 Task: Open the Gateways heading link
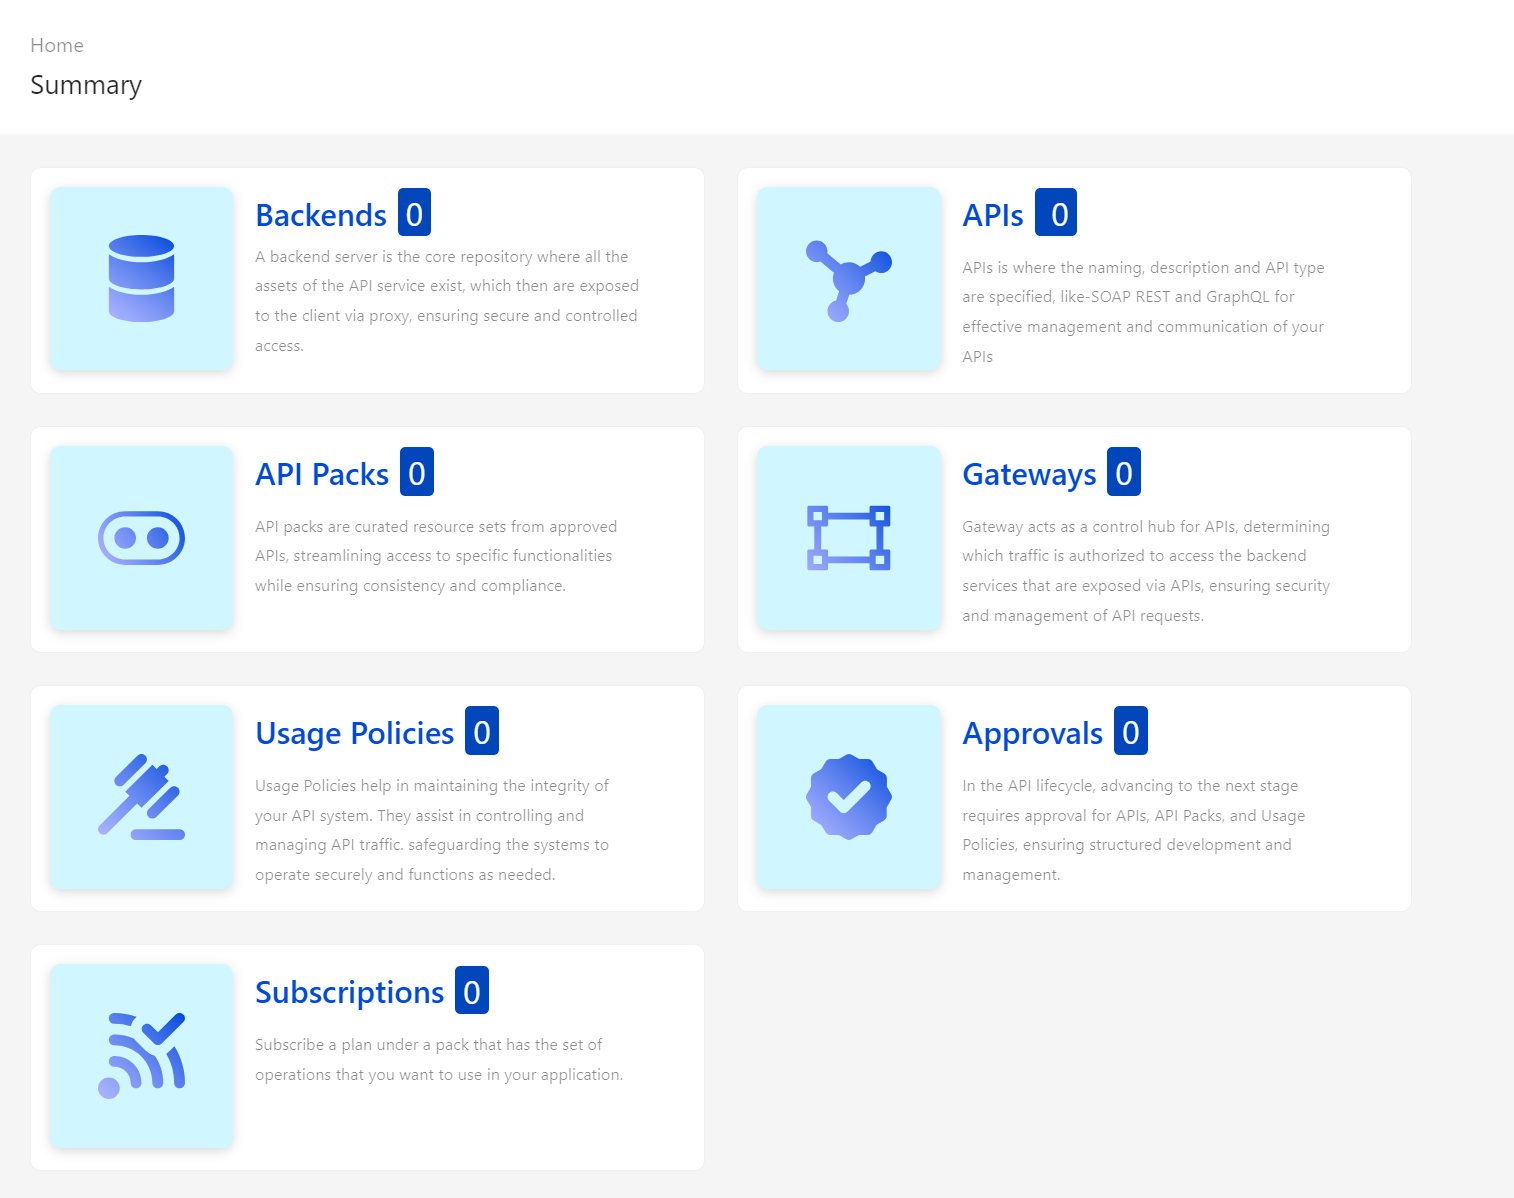tap(1029, 474)
